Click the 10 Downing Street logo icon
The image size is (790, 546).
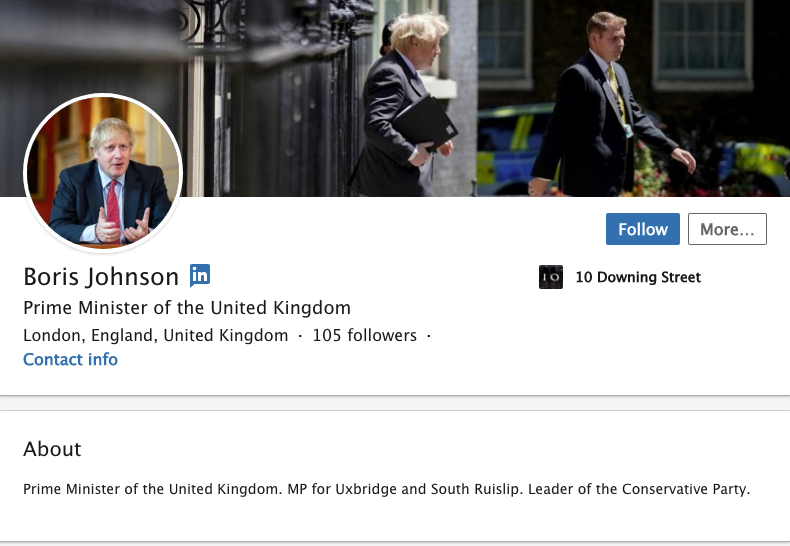click(x=551, y=277)
